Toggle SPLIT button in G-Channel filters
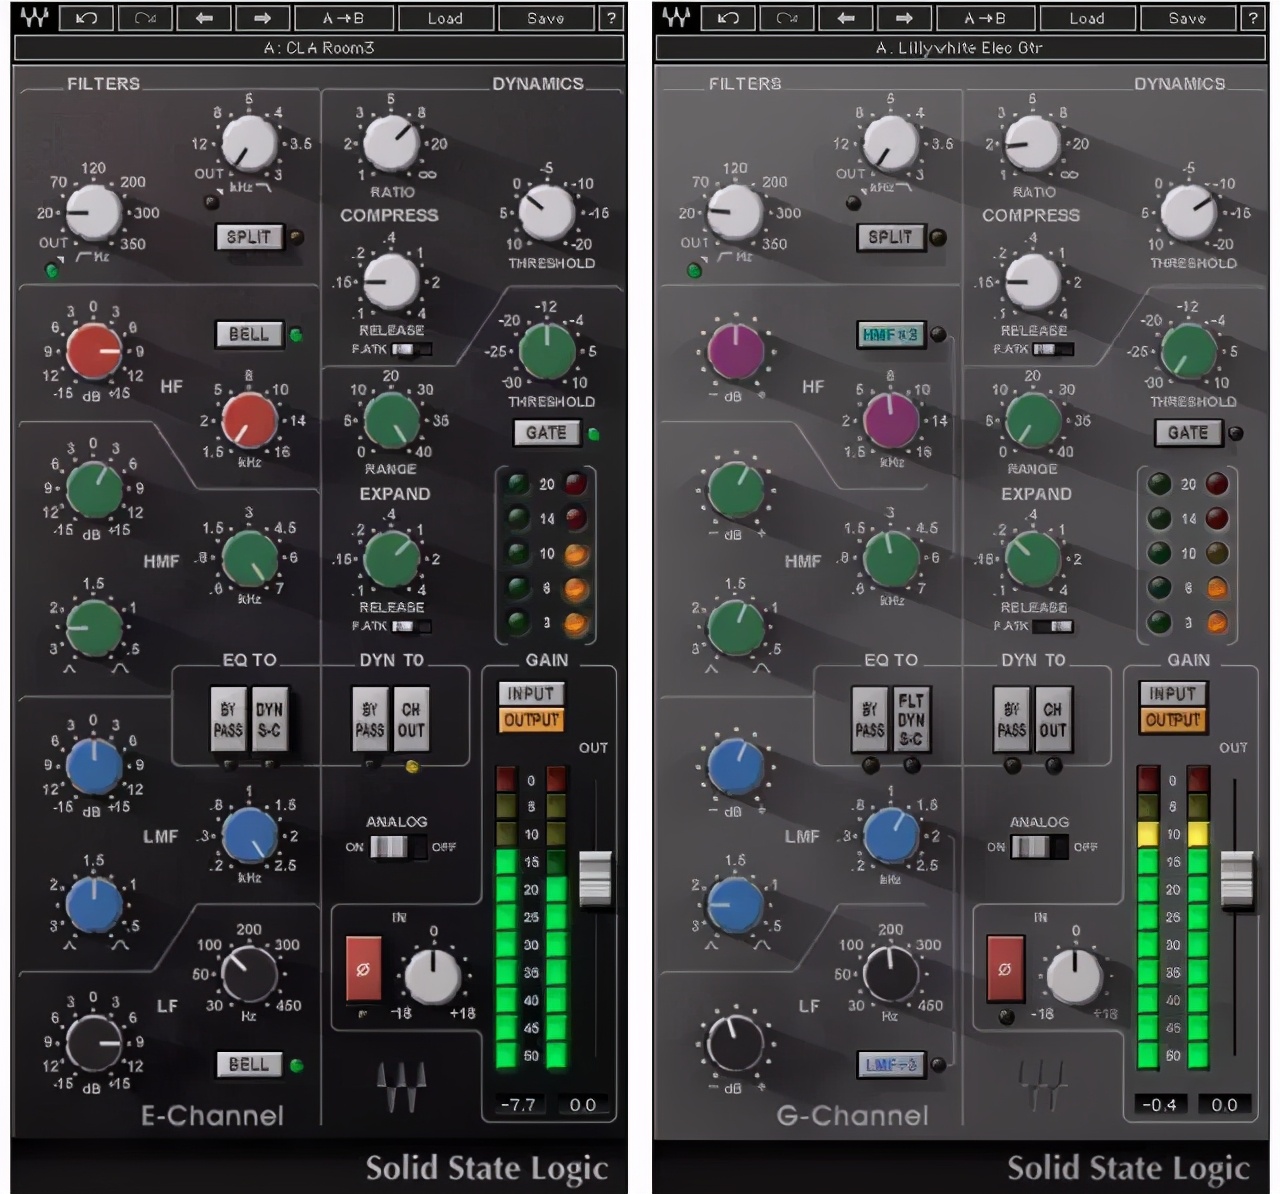 (x=890, y=237)
